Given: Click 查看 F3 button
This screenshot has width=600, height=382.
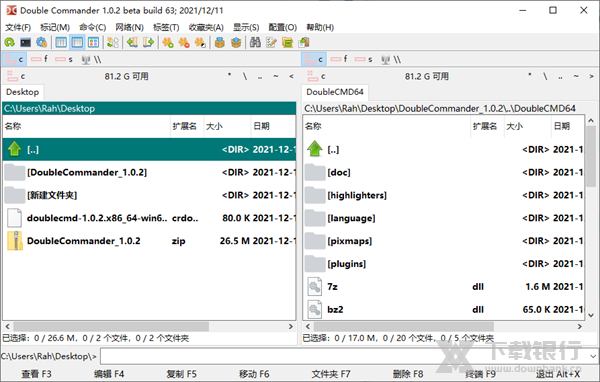Looking at the screenshot, I should (x=36, y=374).
